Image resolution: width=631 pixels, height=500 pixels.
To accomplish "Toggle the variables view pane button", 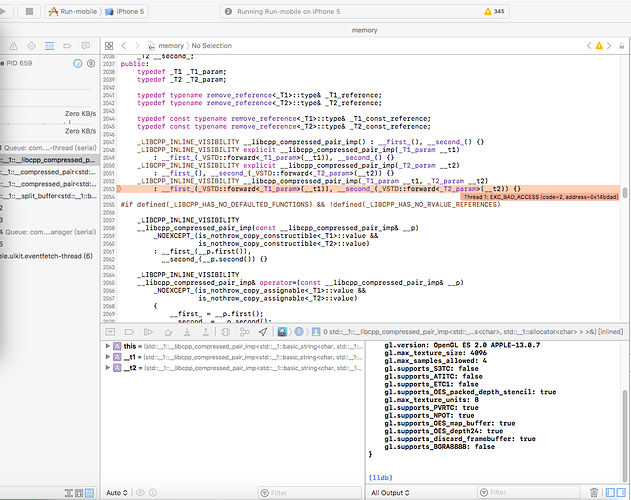I will 609,492.
